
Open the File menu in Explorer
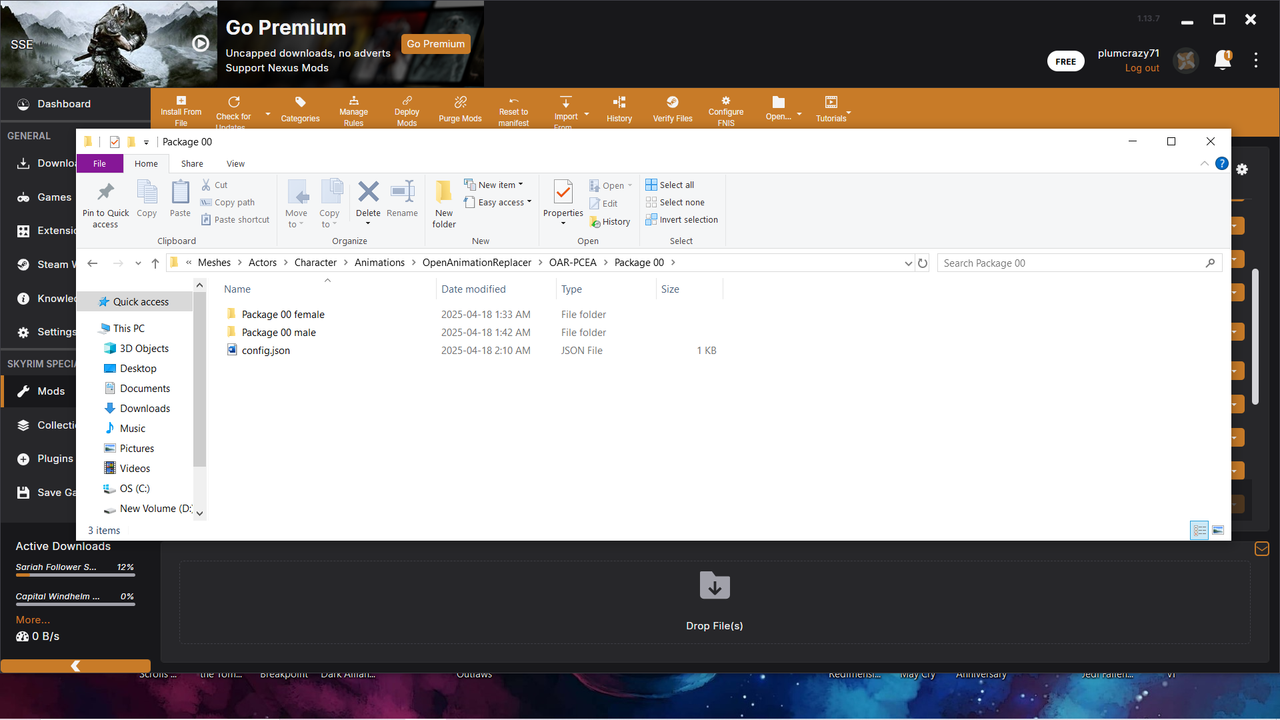100,163
